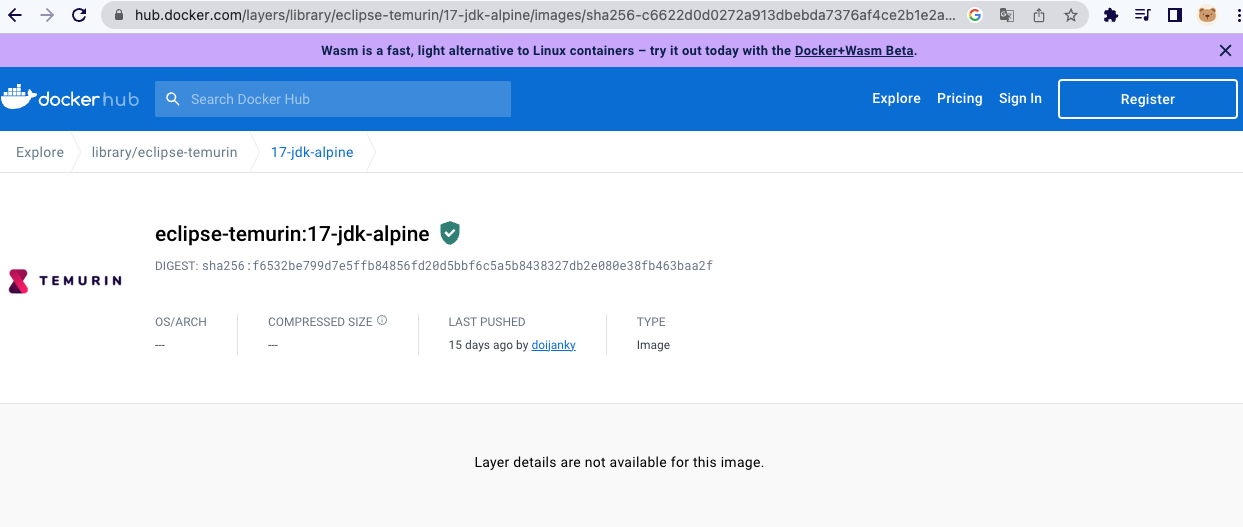This screenshot has width=1243, height=527.
Task: Click the Temurin logo image
Action: 65,281
